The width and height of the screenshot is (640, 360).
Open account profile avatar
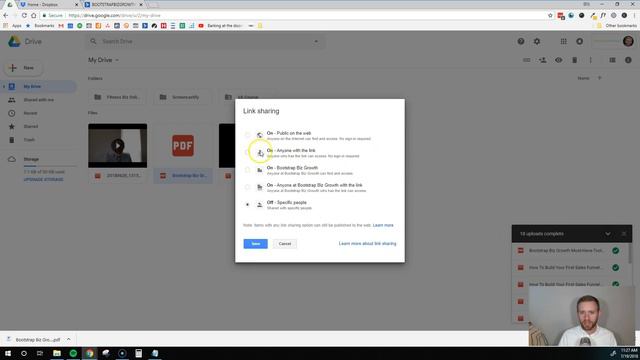tap(628, 41)
